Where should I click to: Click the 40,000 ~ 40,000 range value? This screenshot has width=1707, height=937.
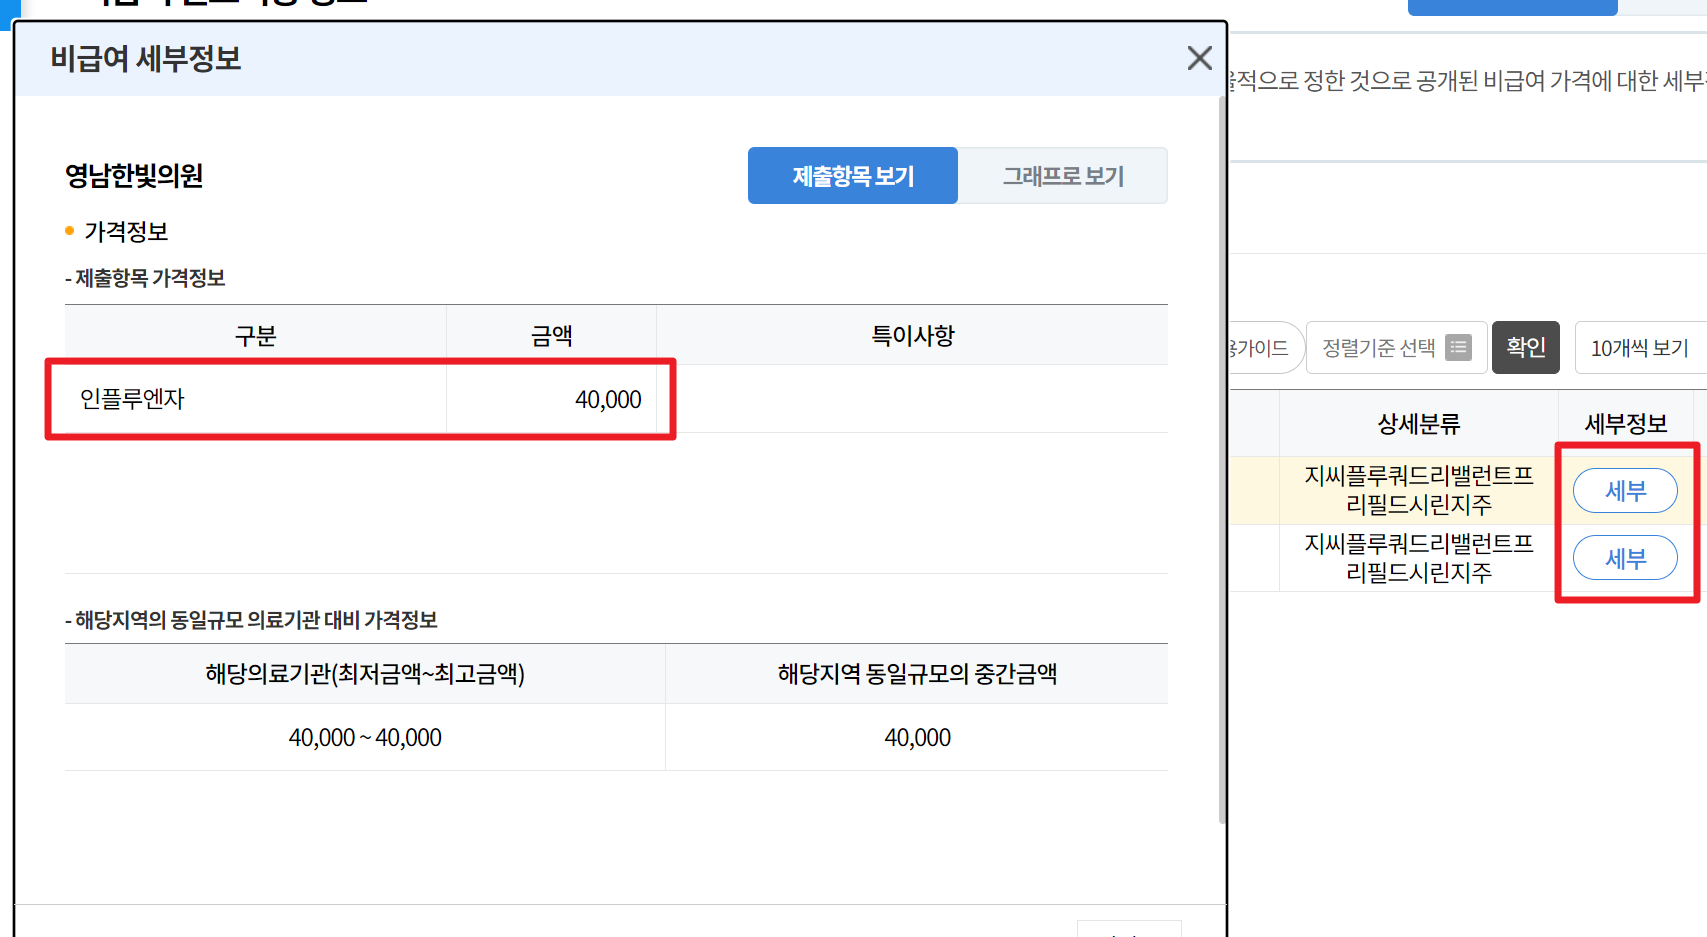pyautogui.click(x=365, y=738)
